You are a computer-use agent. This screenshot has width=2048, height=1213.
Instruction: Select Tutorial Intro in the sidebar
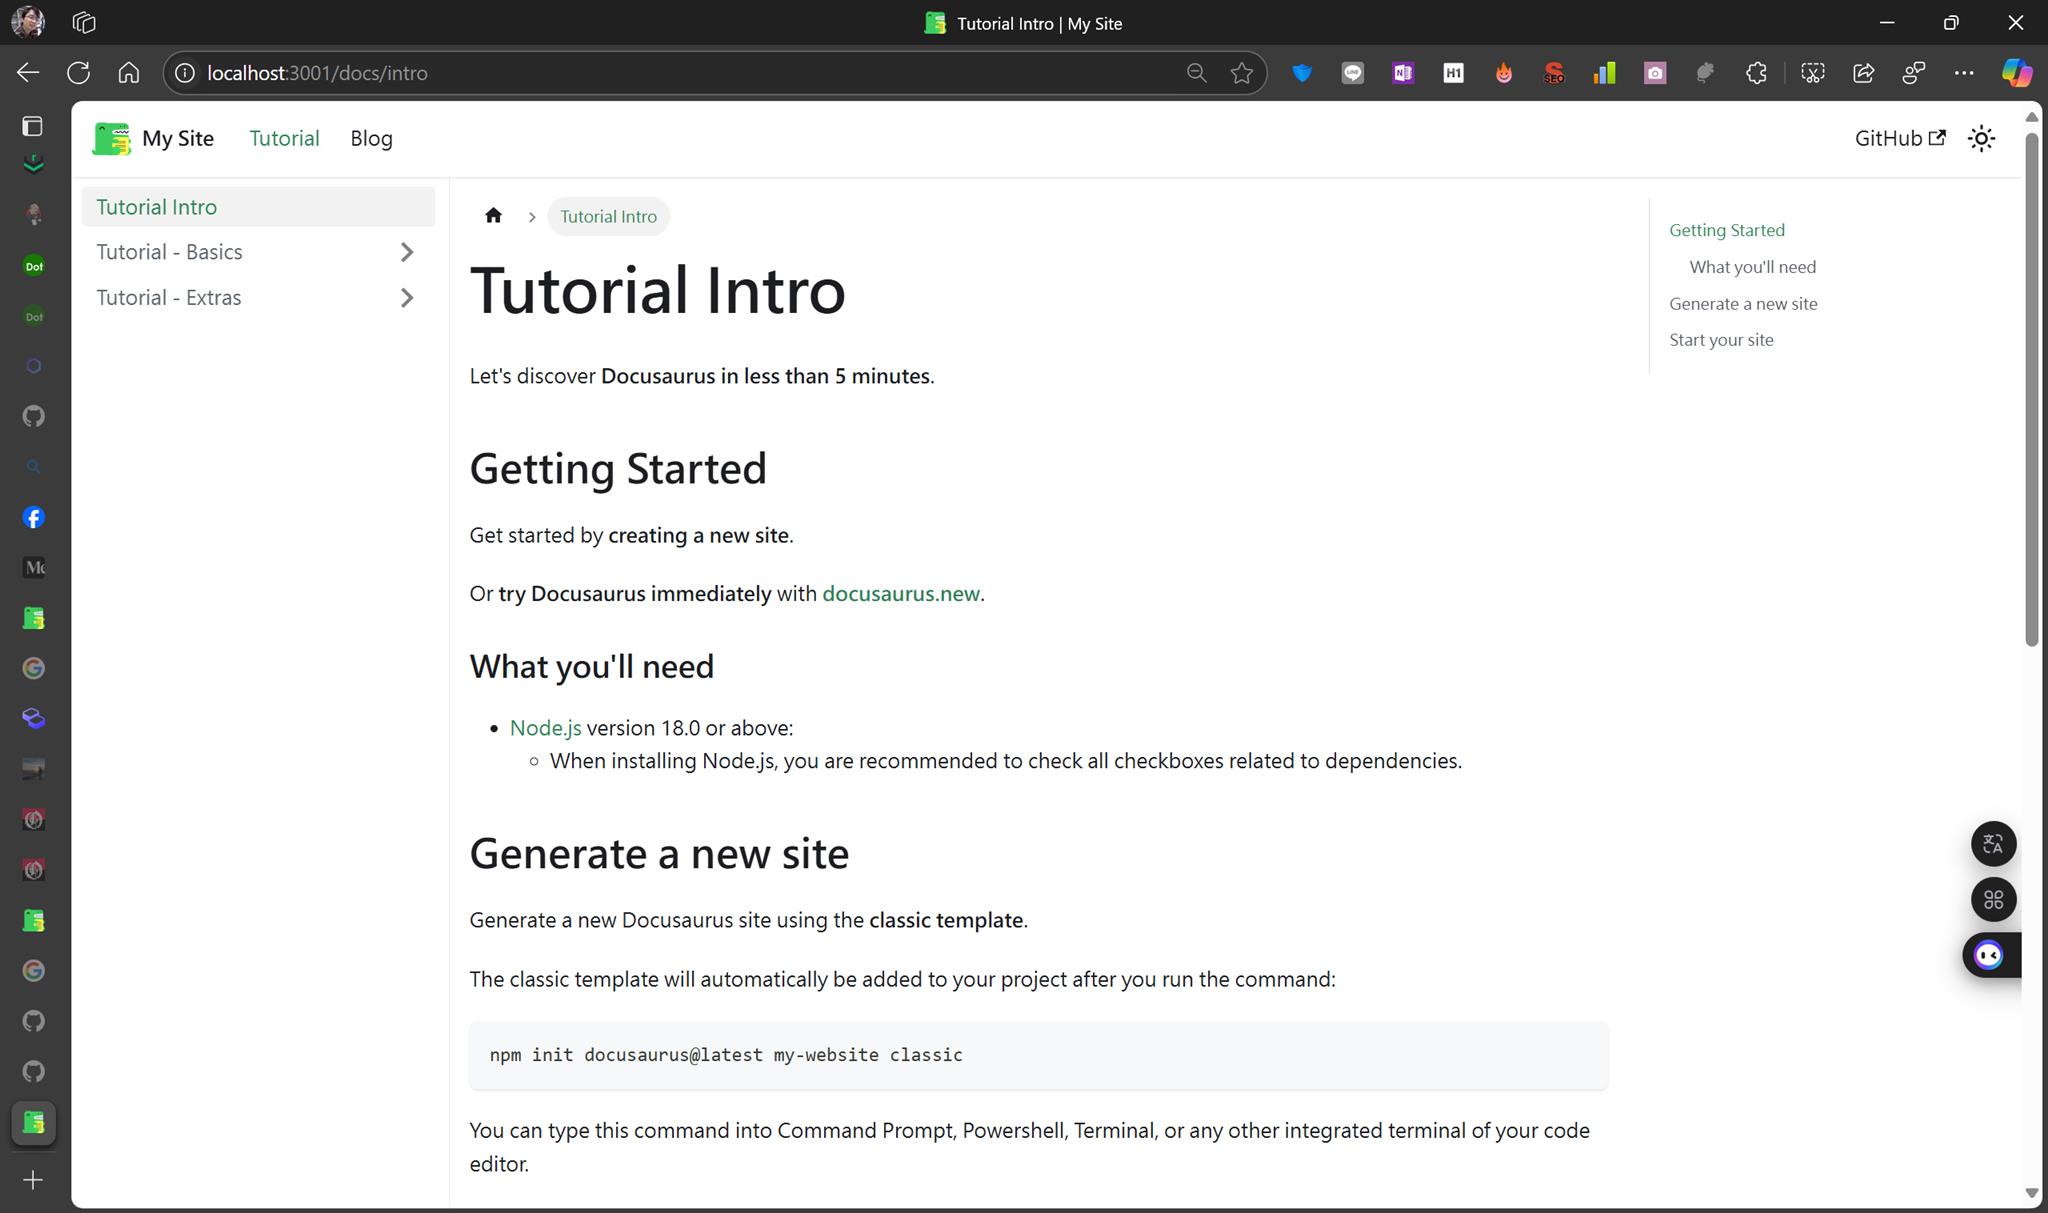click(x=258, y=207)
